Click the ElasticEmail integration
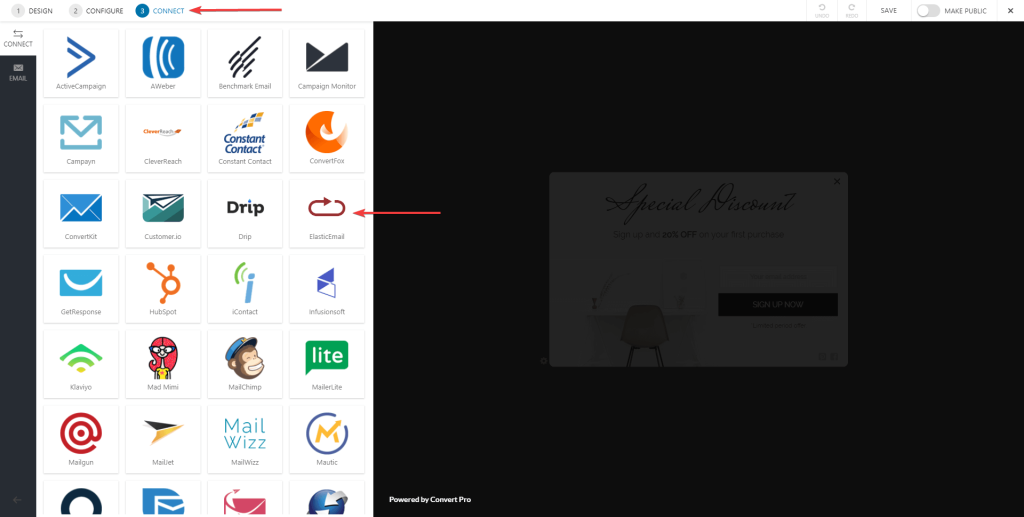The width and height of the screenshot is (1024, 517). click(327, 213)
